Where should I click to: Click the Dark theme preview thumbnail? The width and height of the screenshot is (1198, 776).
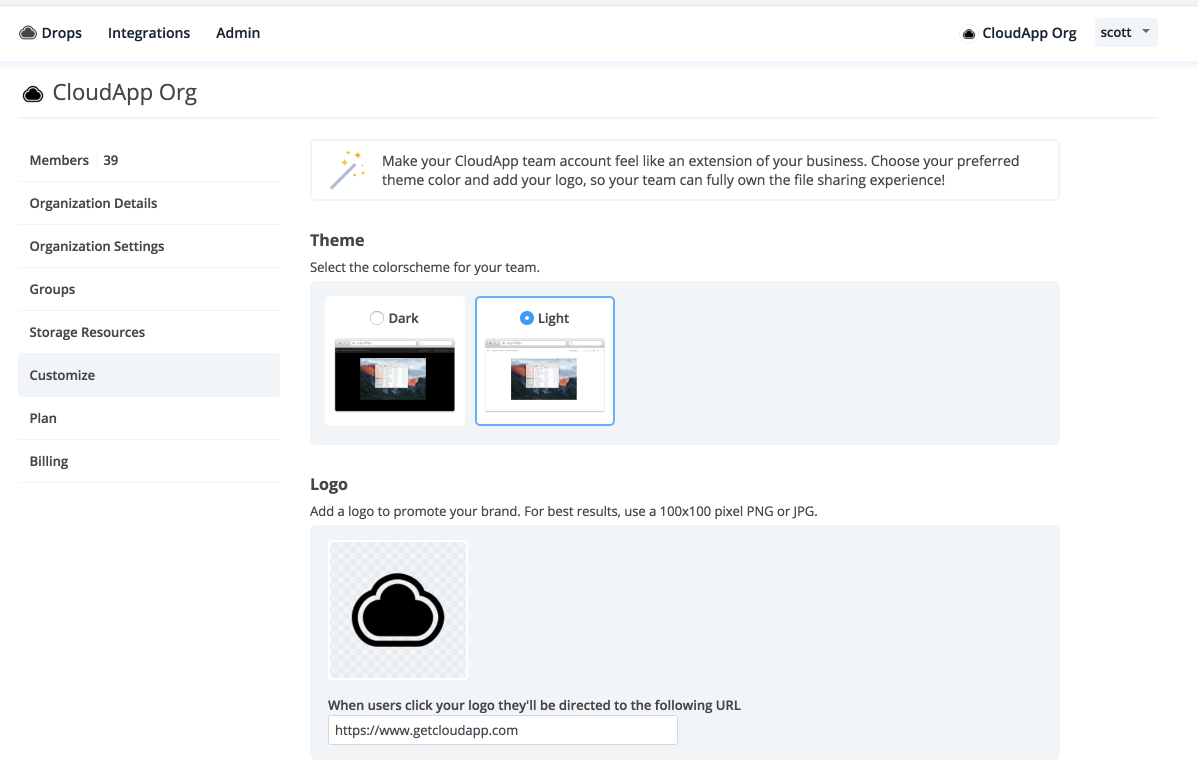coord(394,375)
